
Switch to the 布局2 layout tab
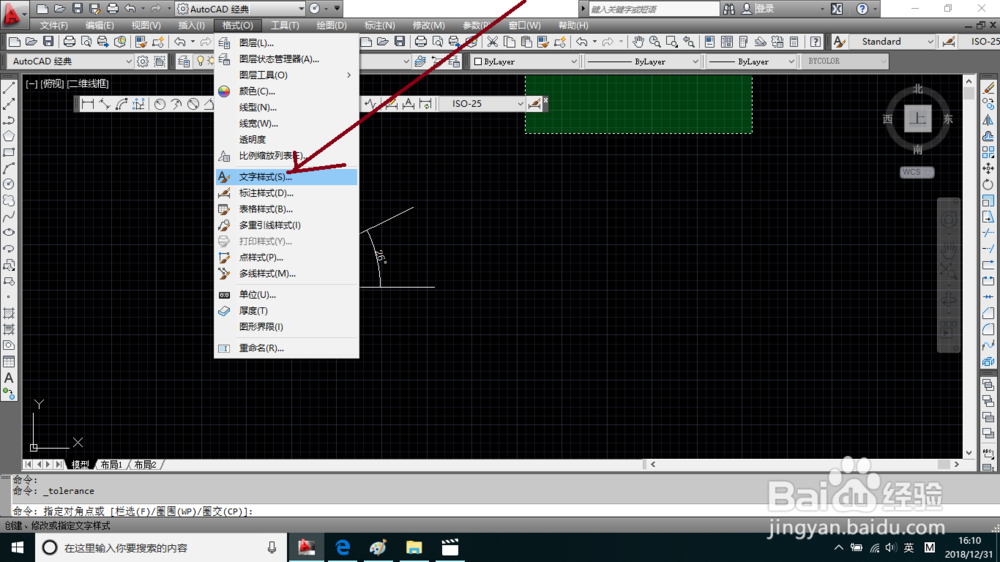click(x=145, y=464)
